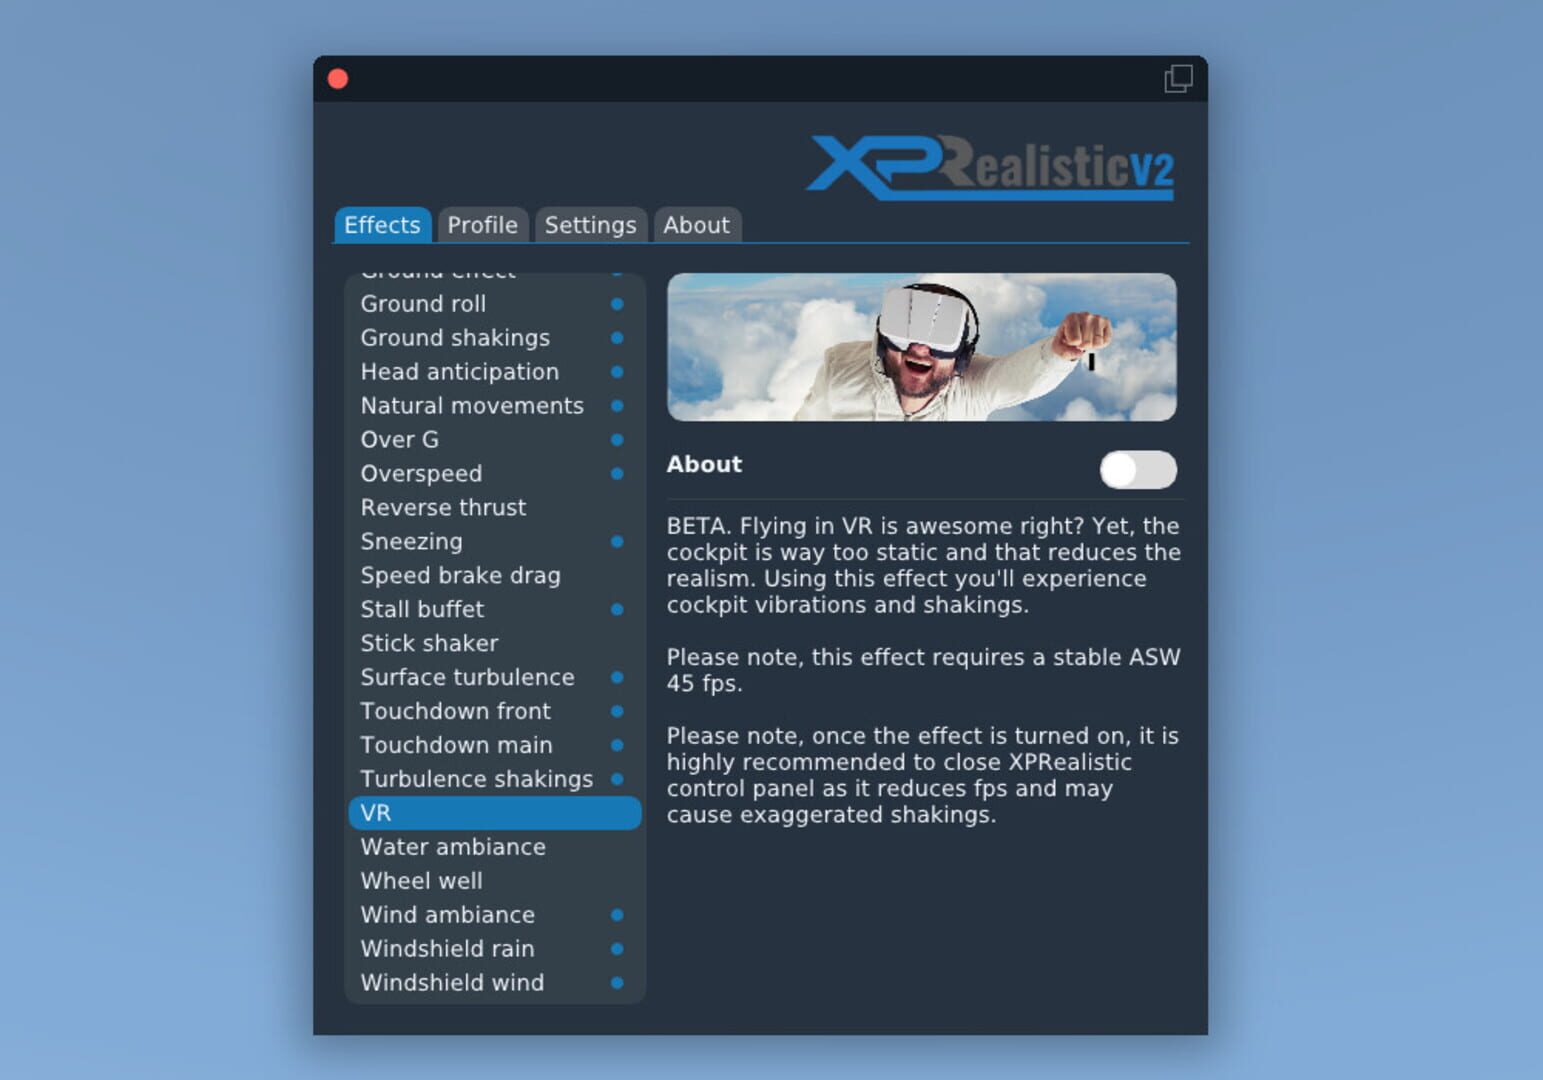The height and width of the screenshot is (1080, 1543).
Task: Click the blue indicator dot beside Over G
Action: [617, 439]
